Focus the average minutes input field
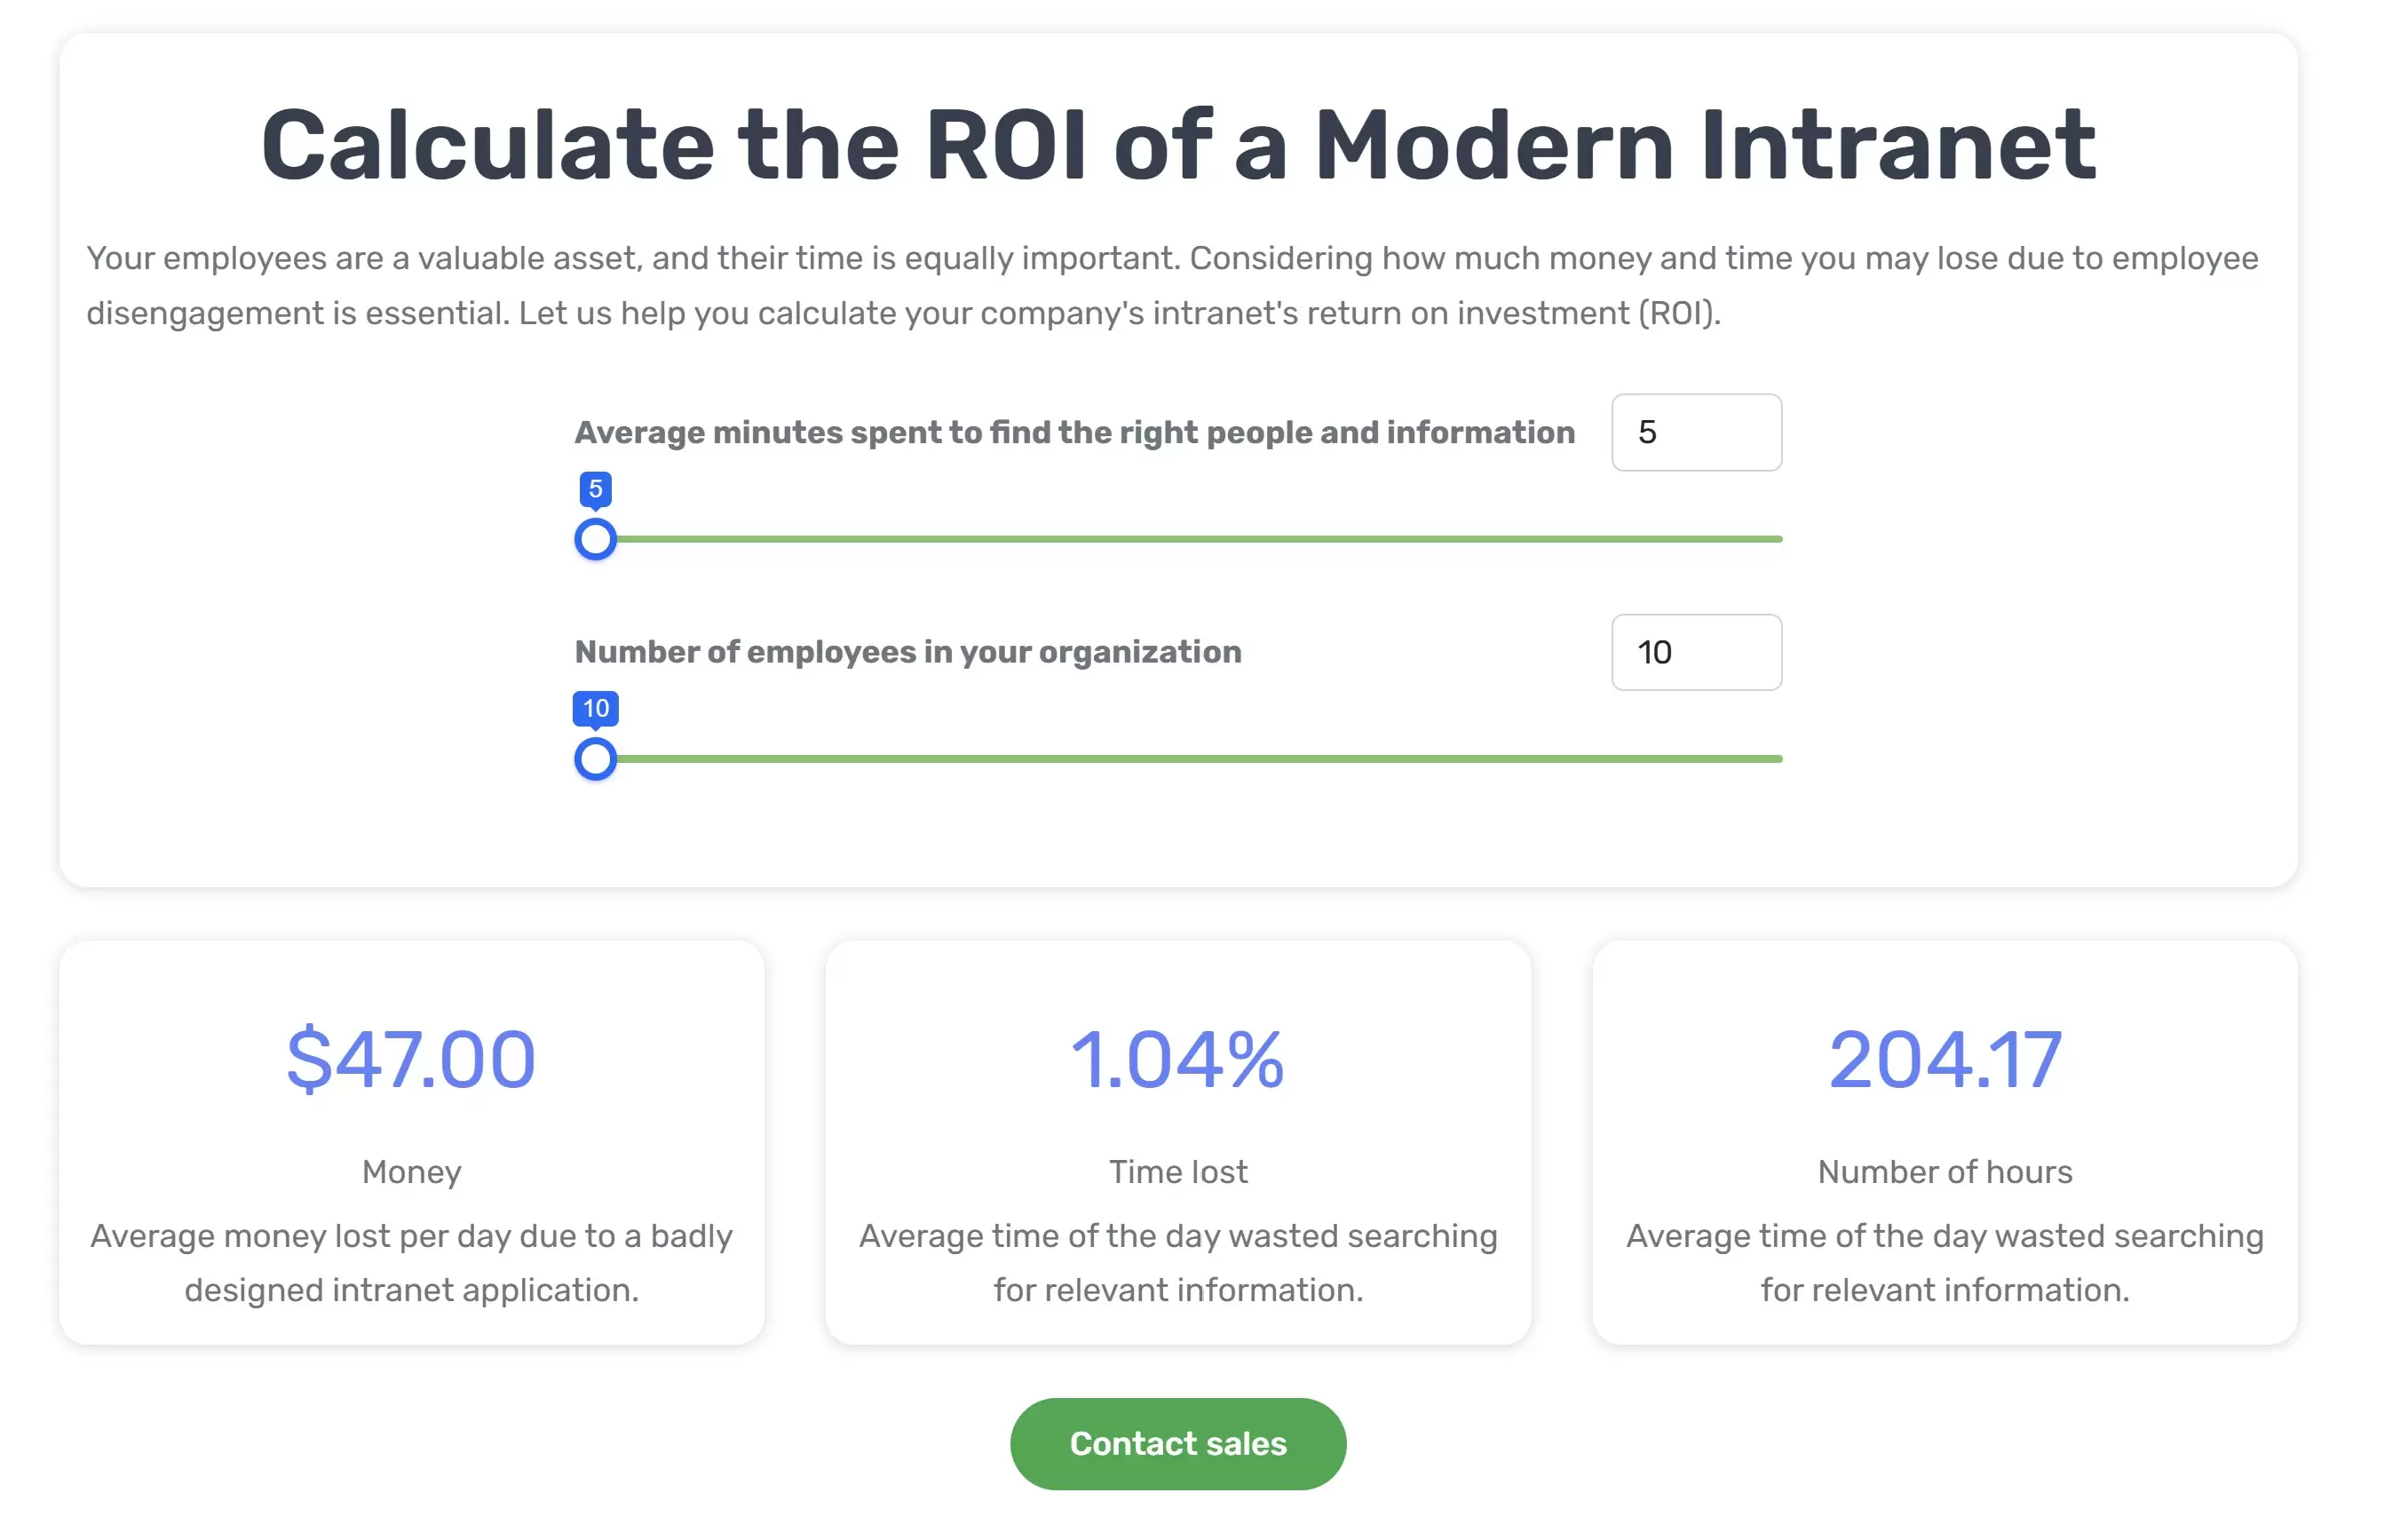The image size is (2408, 1517). point(1696,432)
